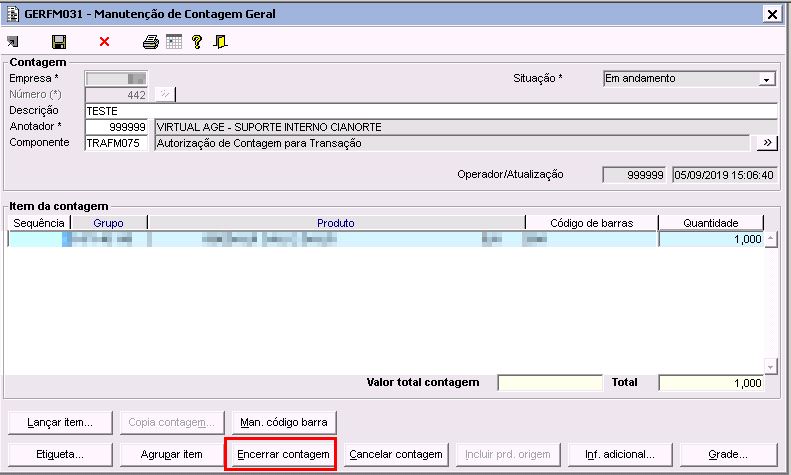Open Man. código barra
791x475 pixels.
click(284, 423)
